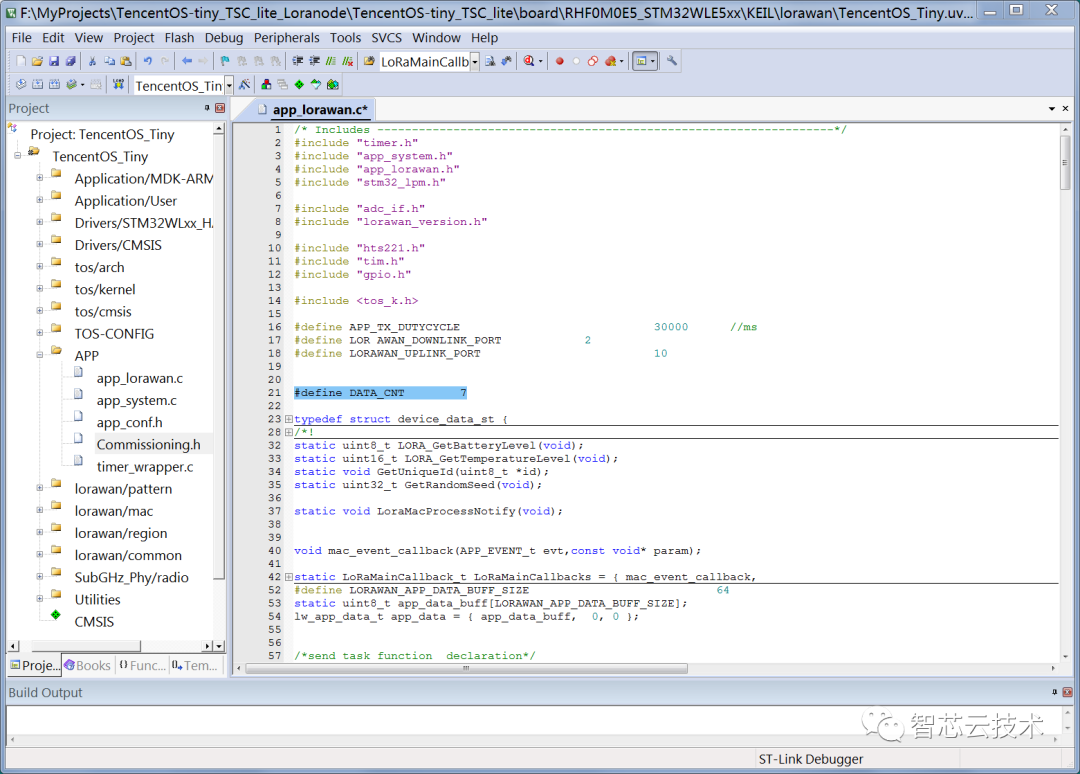This screenshot has height=774, width=1080.
Task: Open Options for Target magic wand icon
Action: coord(244,85)
